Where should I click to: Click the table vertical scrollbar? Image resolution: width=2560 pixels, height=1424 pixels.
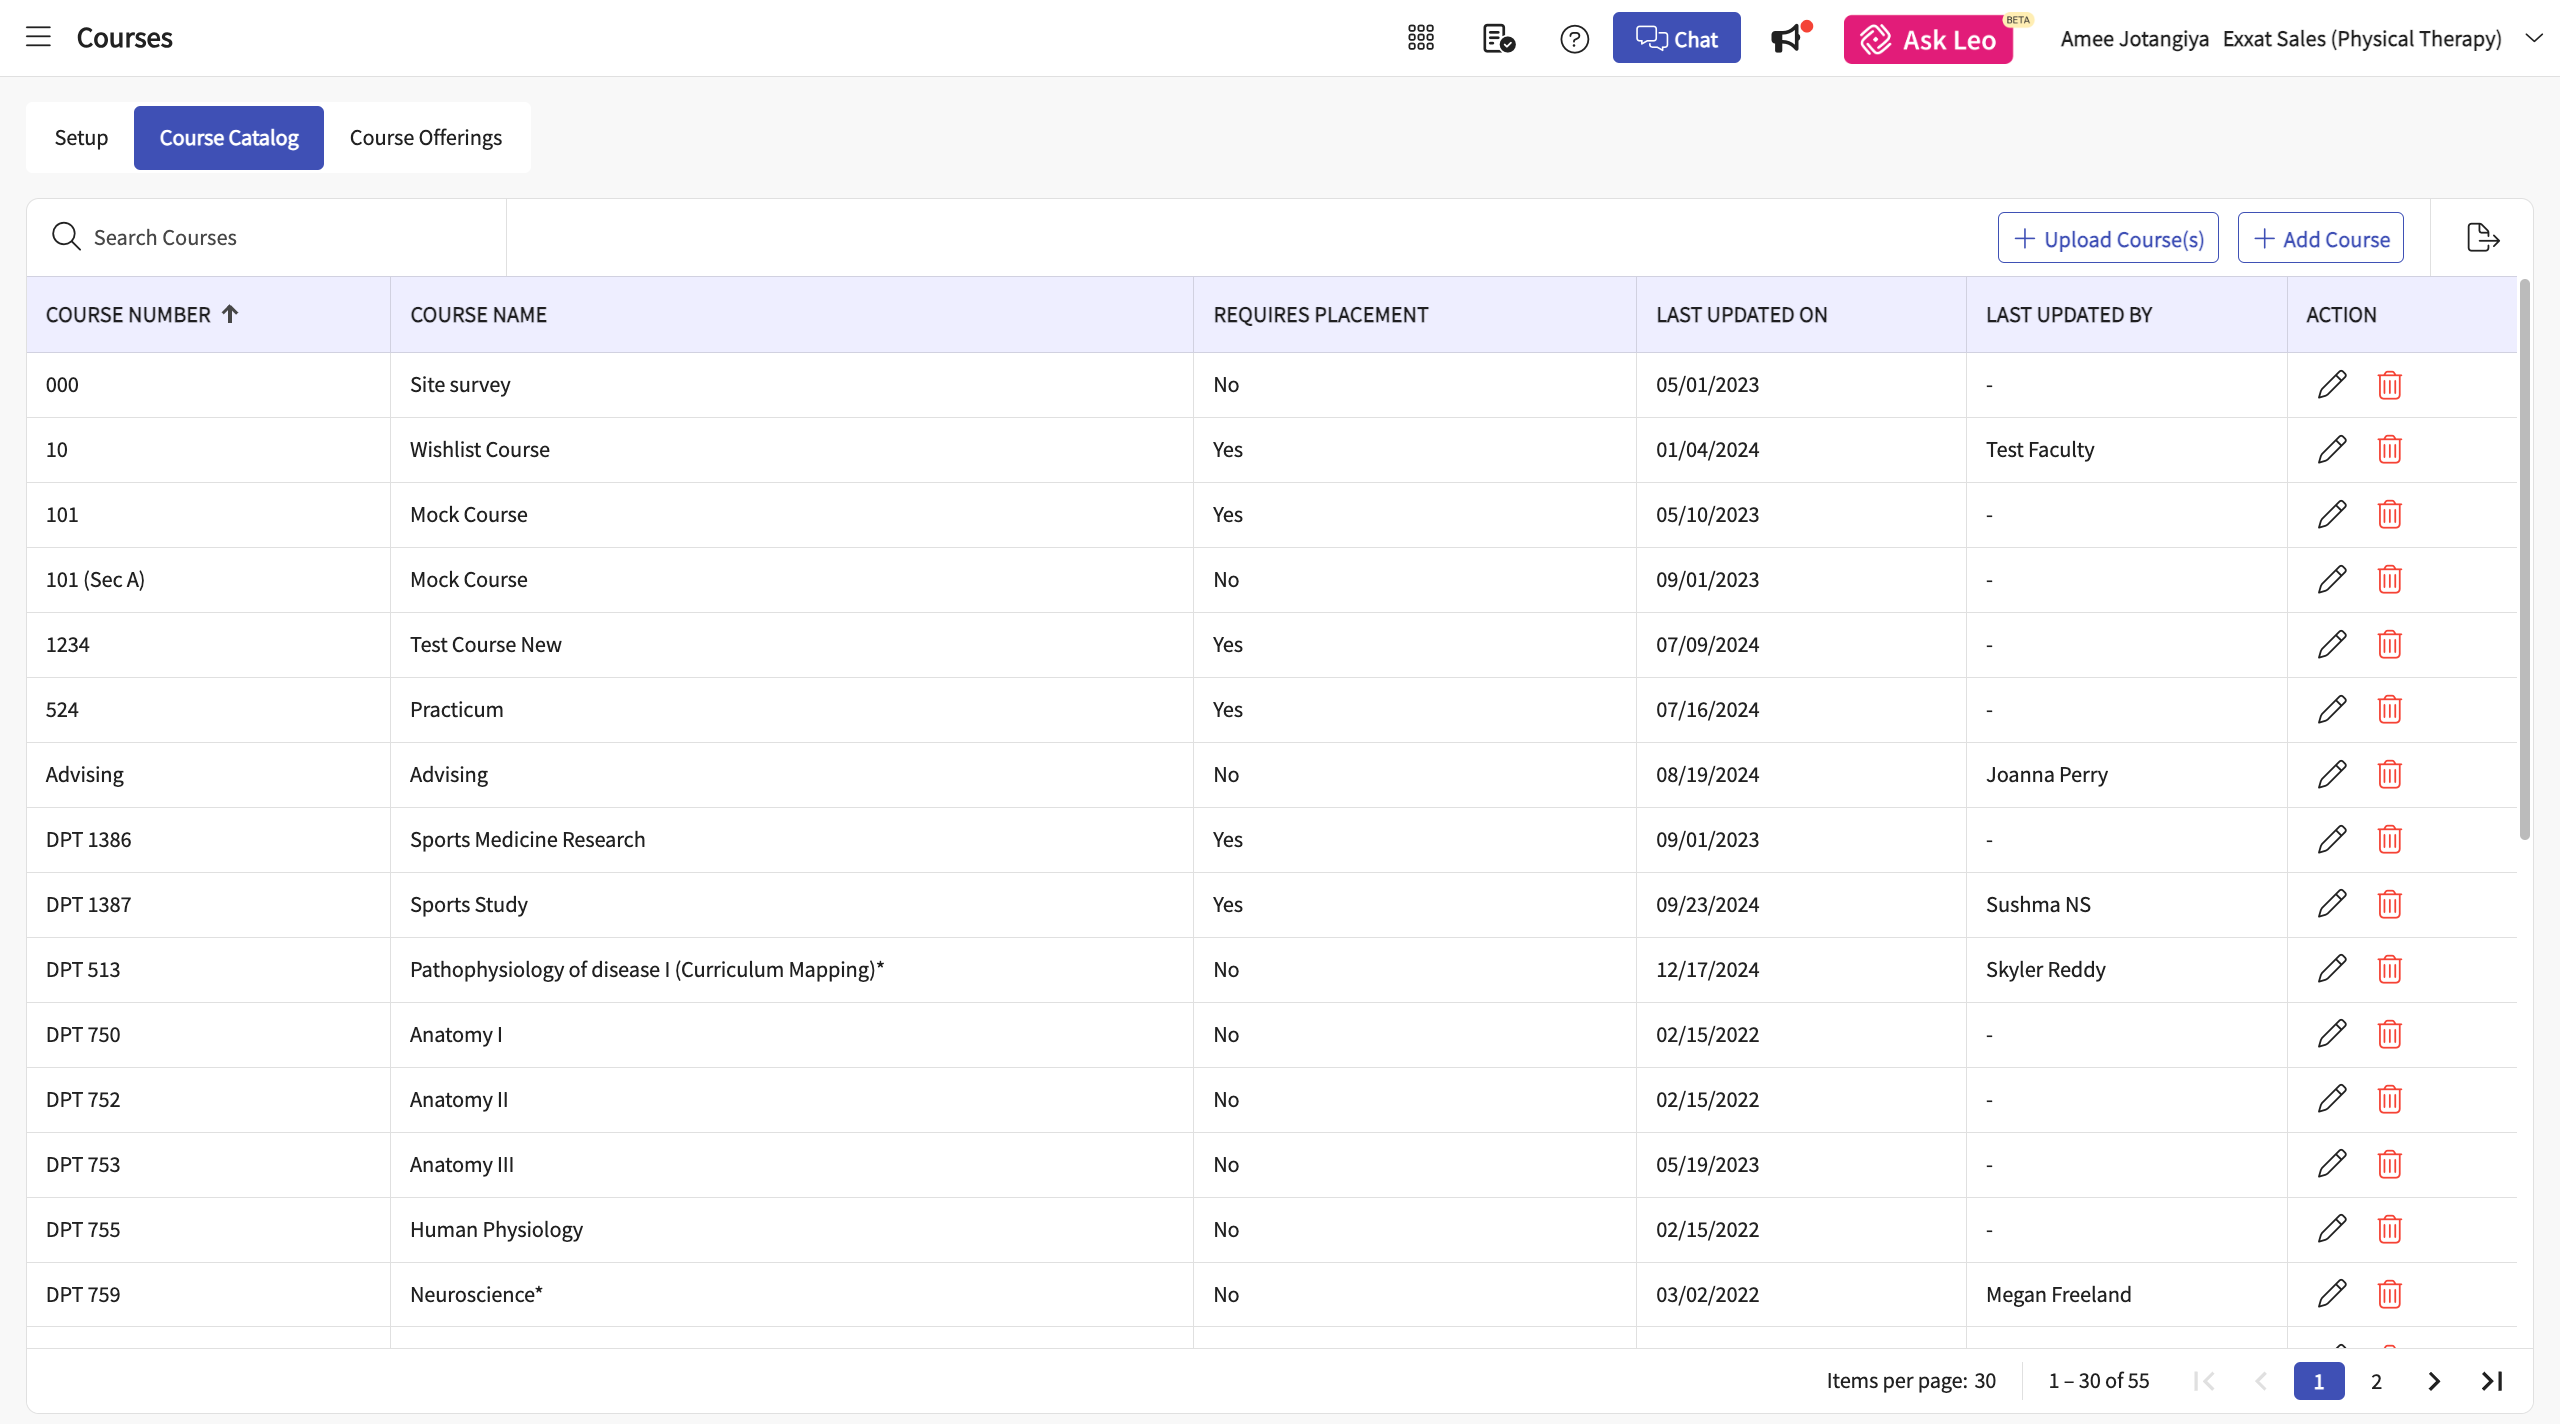coord(2524,560)
